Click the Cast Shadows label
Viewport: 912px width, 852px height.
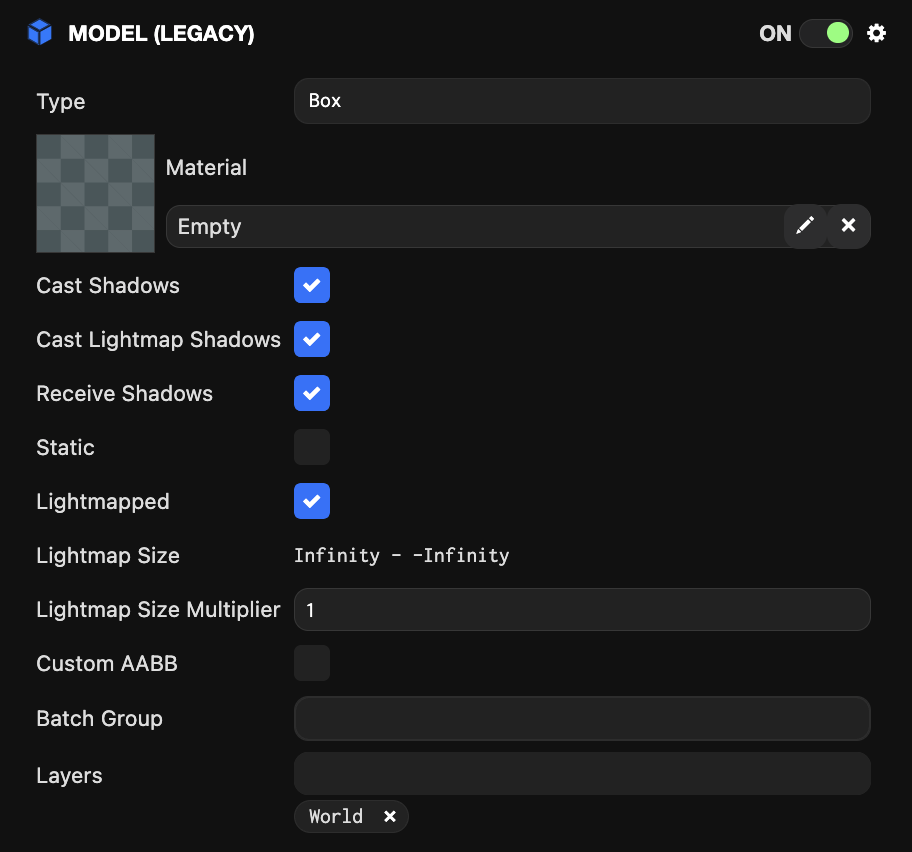click(x=108, y=286)
